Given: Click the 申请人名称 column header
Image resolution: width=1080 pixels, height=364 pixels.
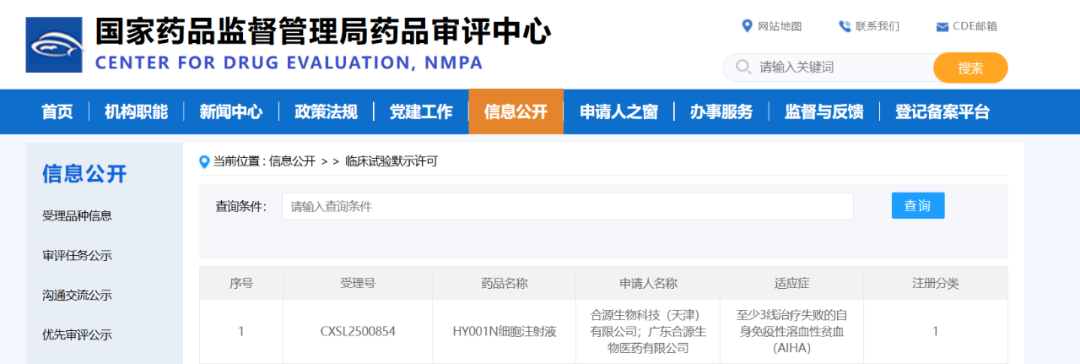Looking at the screenshot, I should [x=647, y=283].
